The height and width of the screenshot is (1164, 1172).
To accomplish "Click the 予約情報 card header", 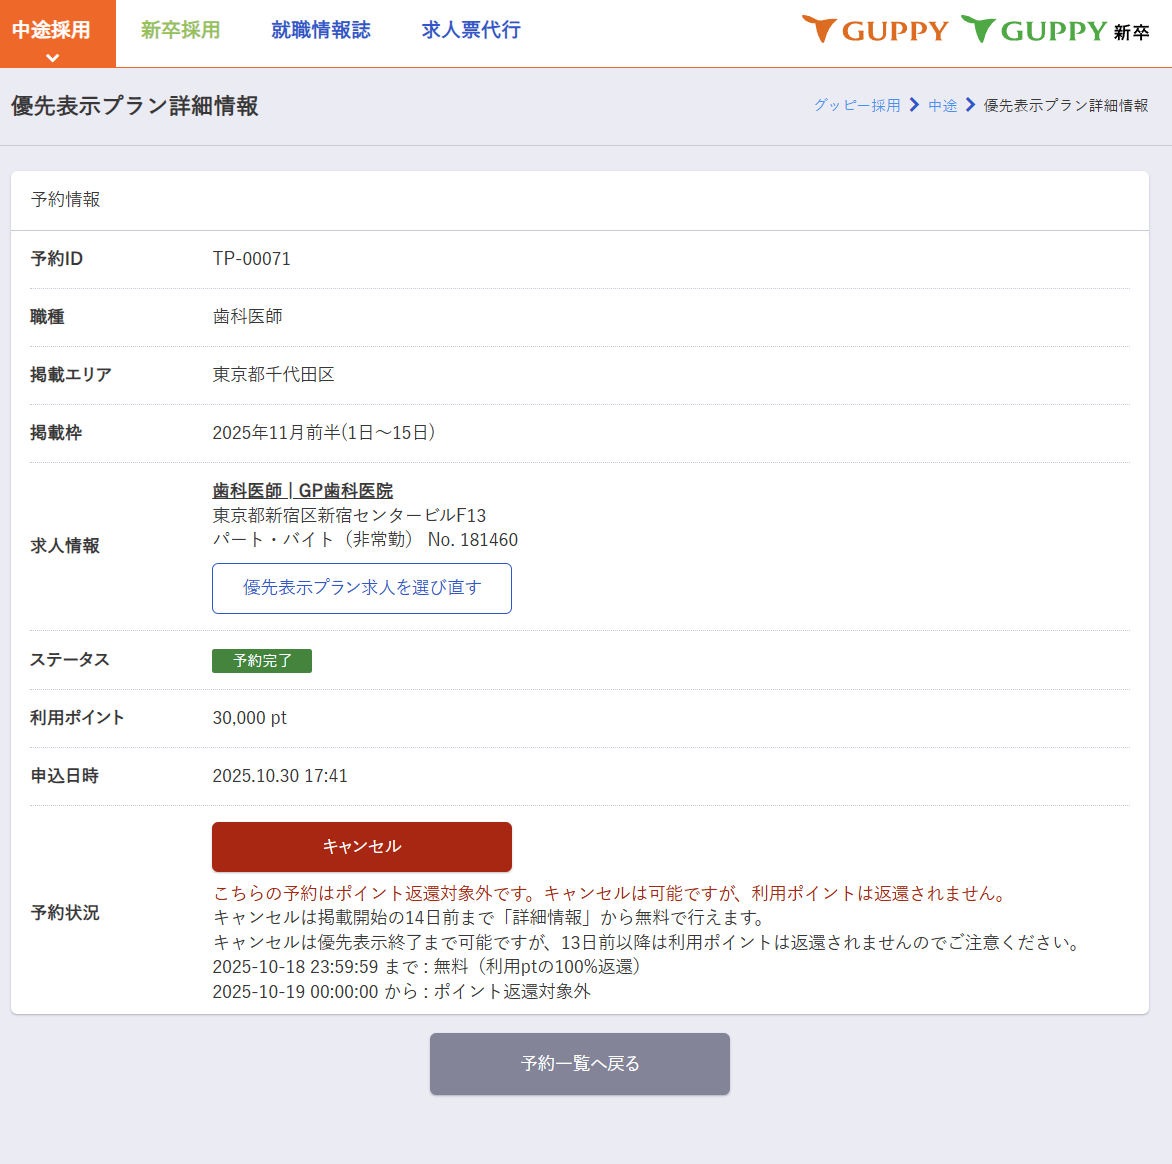I will [66, 200].
